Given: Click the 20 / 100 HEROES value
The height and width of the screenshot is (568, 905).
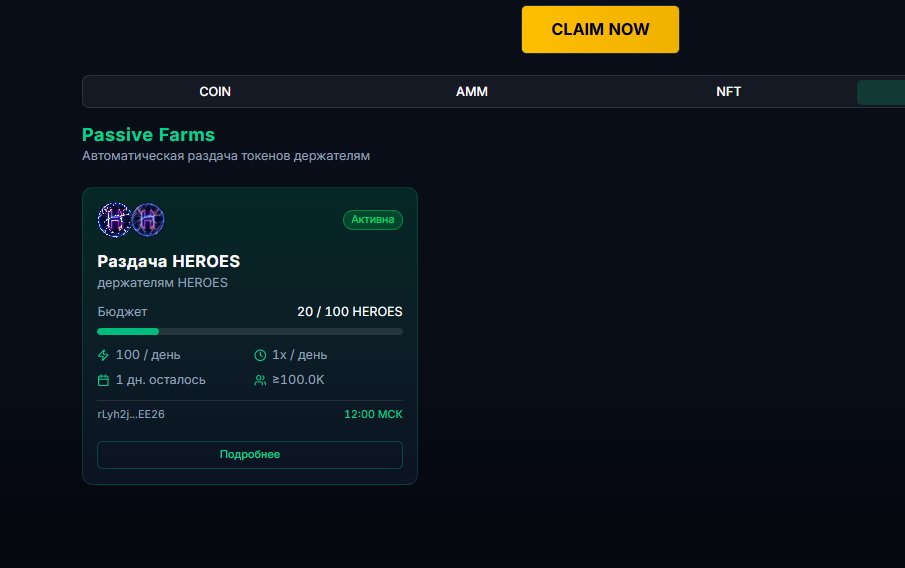Looking at the screenshot, I should pos(350,312).
